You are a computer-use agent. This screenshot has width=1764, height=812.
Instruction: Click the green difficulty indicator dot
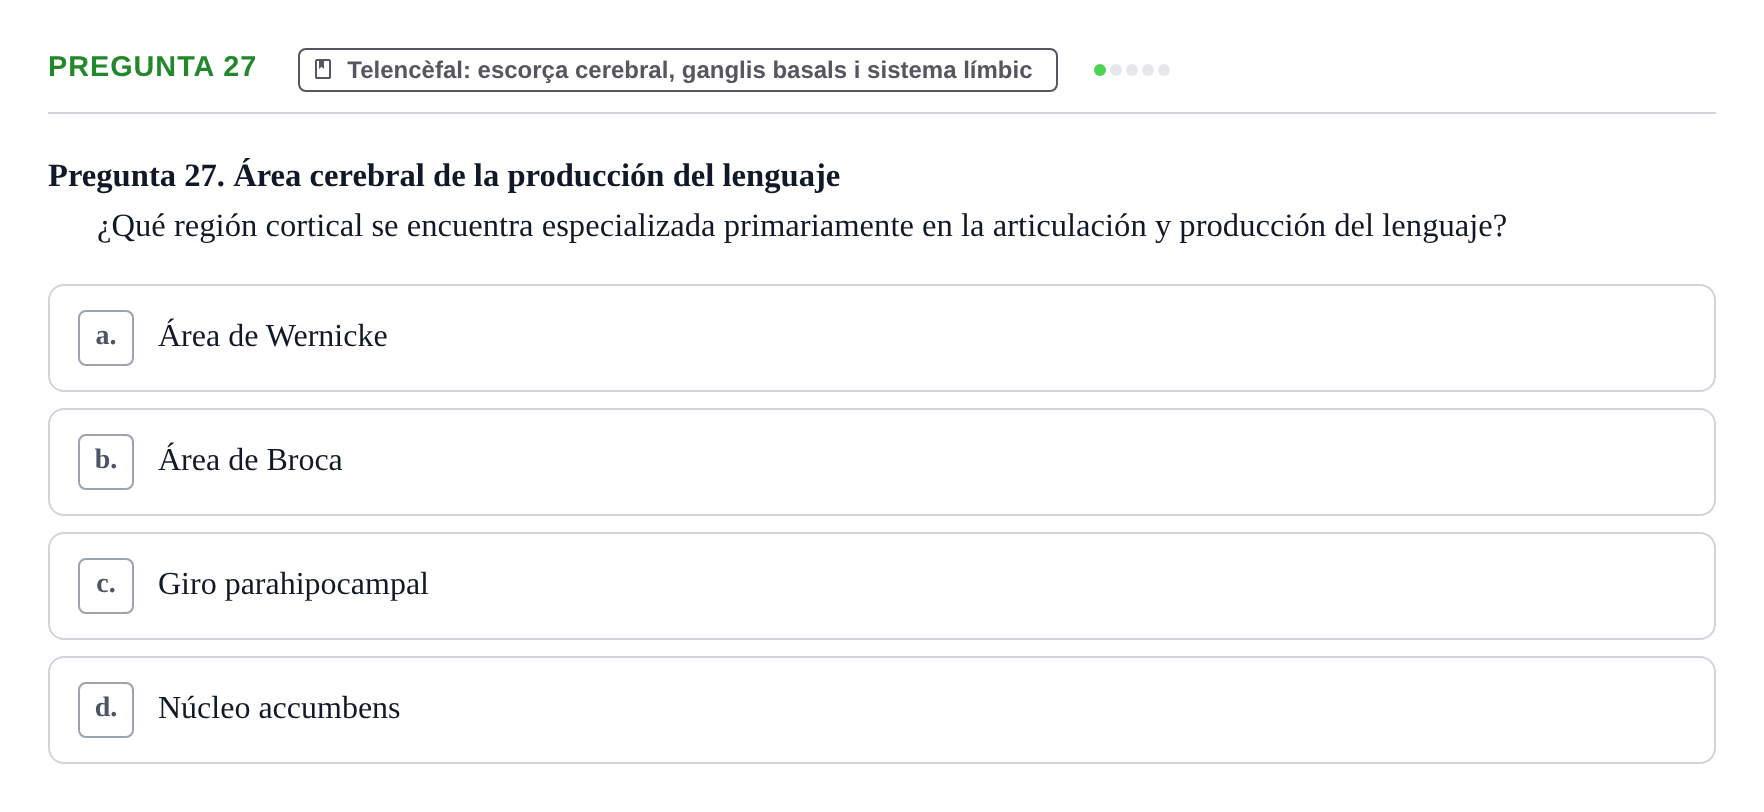pos(1100,70)
